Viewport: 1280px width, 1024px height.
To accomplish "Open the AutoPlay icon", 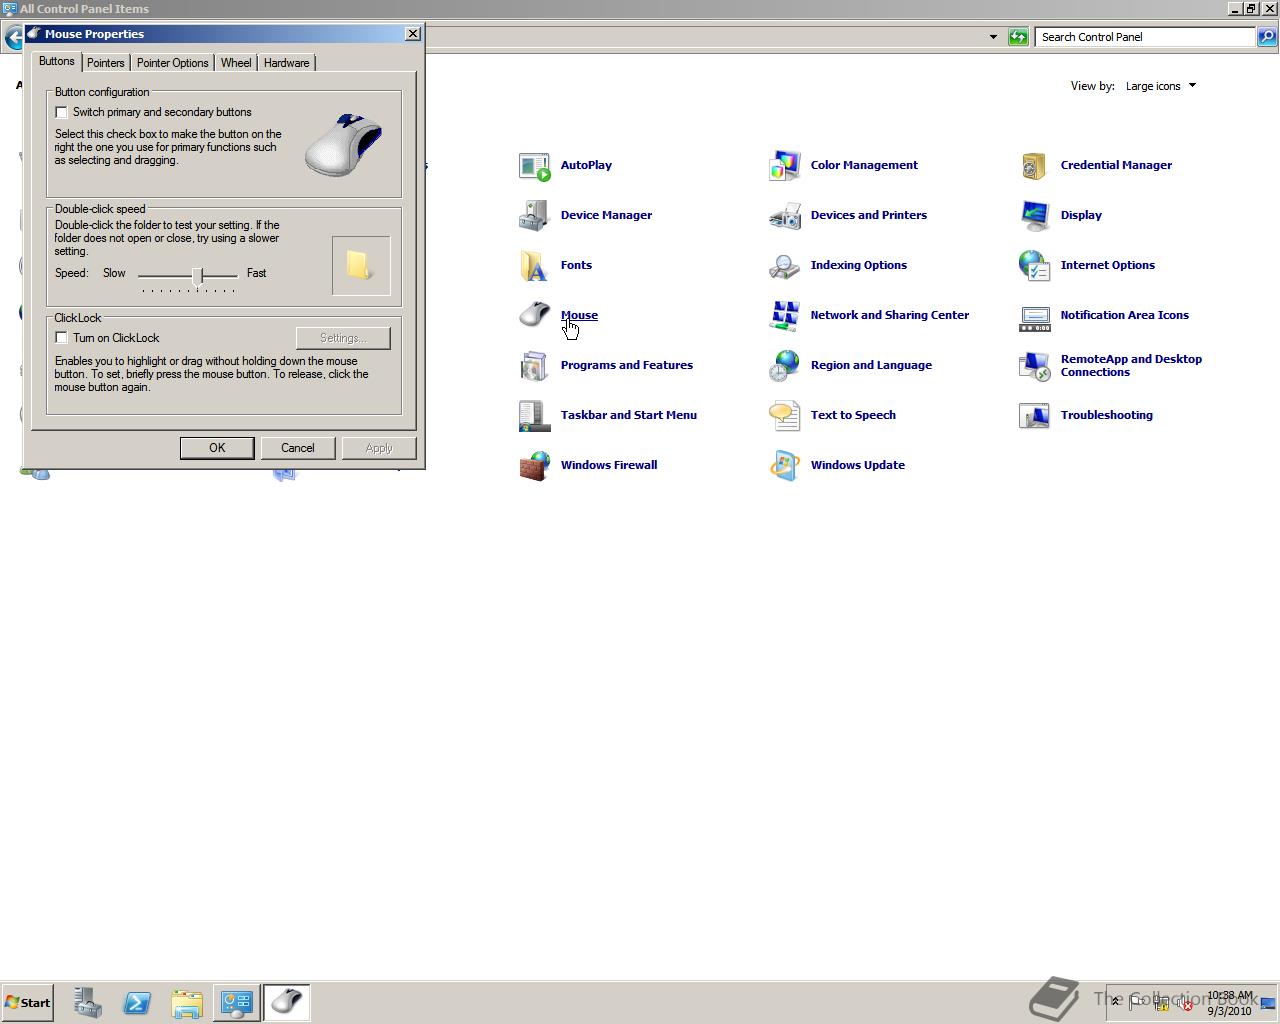I will [x=535, y=166].
